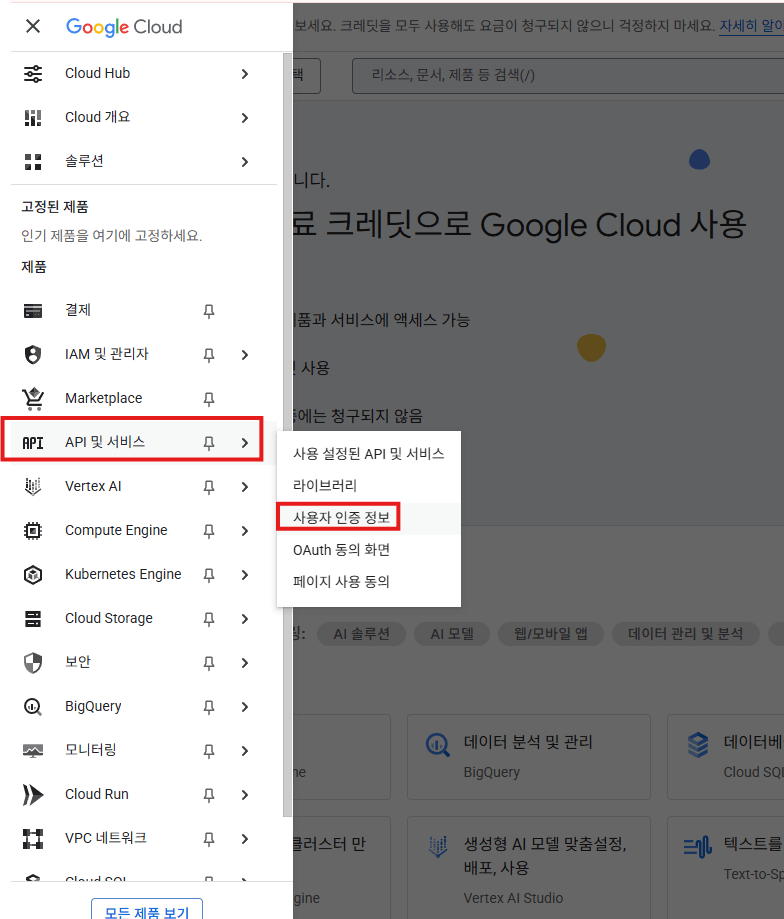The image size is (784, 919).
Task: Select the AI 솔루션 filter chip
Action: 362,634
